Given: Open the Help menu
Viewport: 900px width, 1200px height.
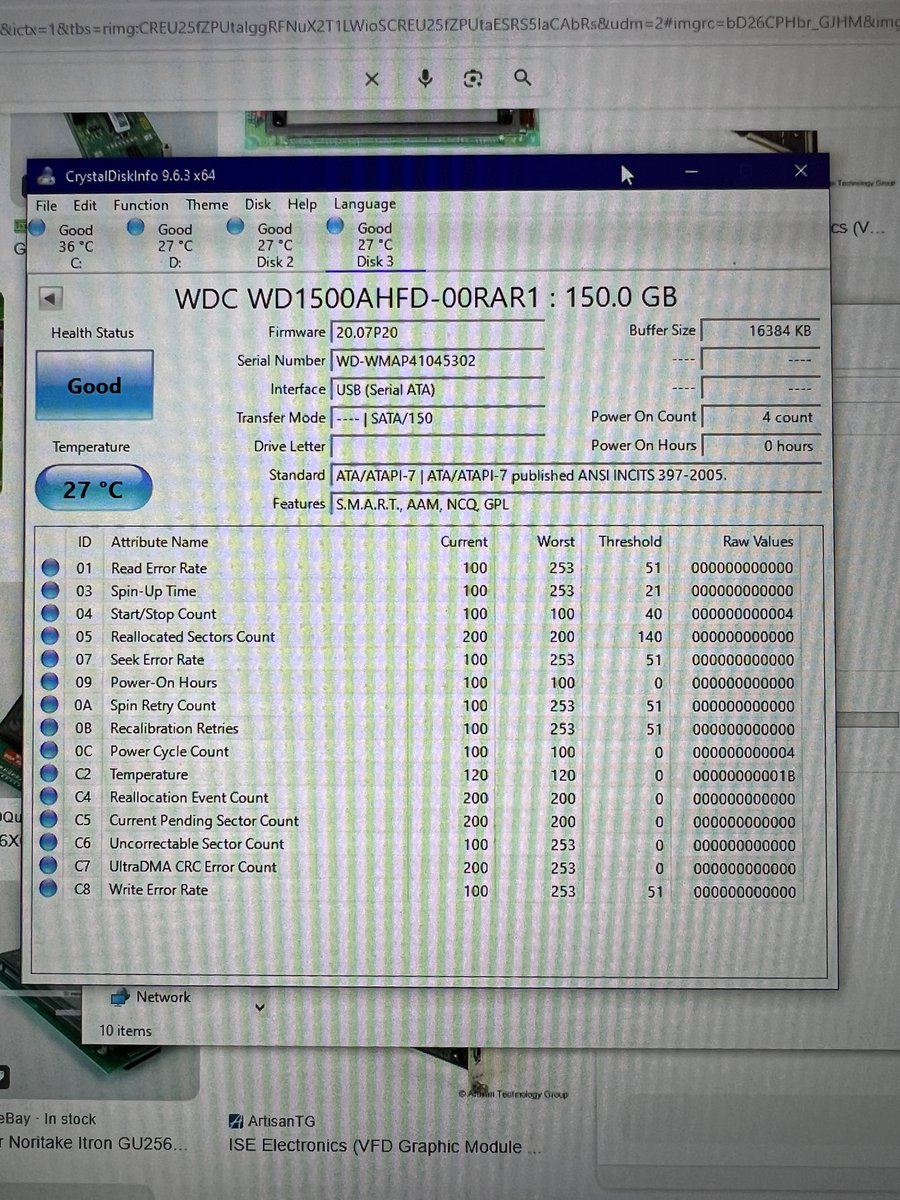Looking at the screenshot, I should click(x=303, y=204).
